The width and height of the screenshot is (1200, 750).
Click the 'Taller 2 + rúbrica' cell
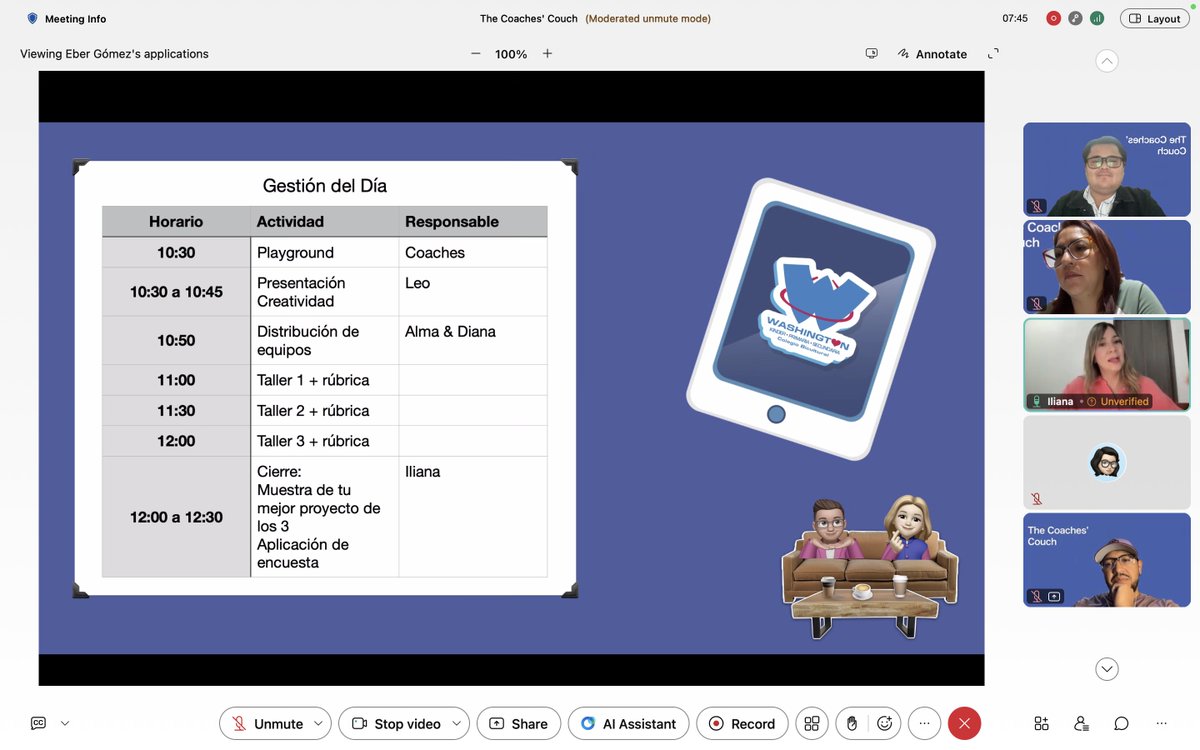coord(325,411)
